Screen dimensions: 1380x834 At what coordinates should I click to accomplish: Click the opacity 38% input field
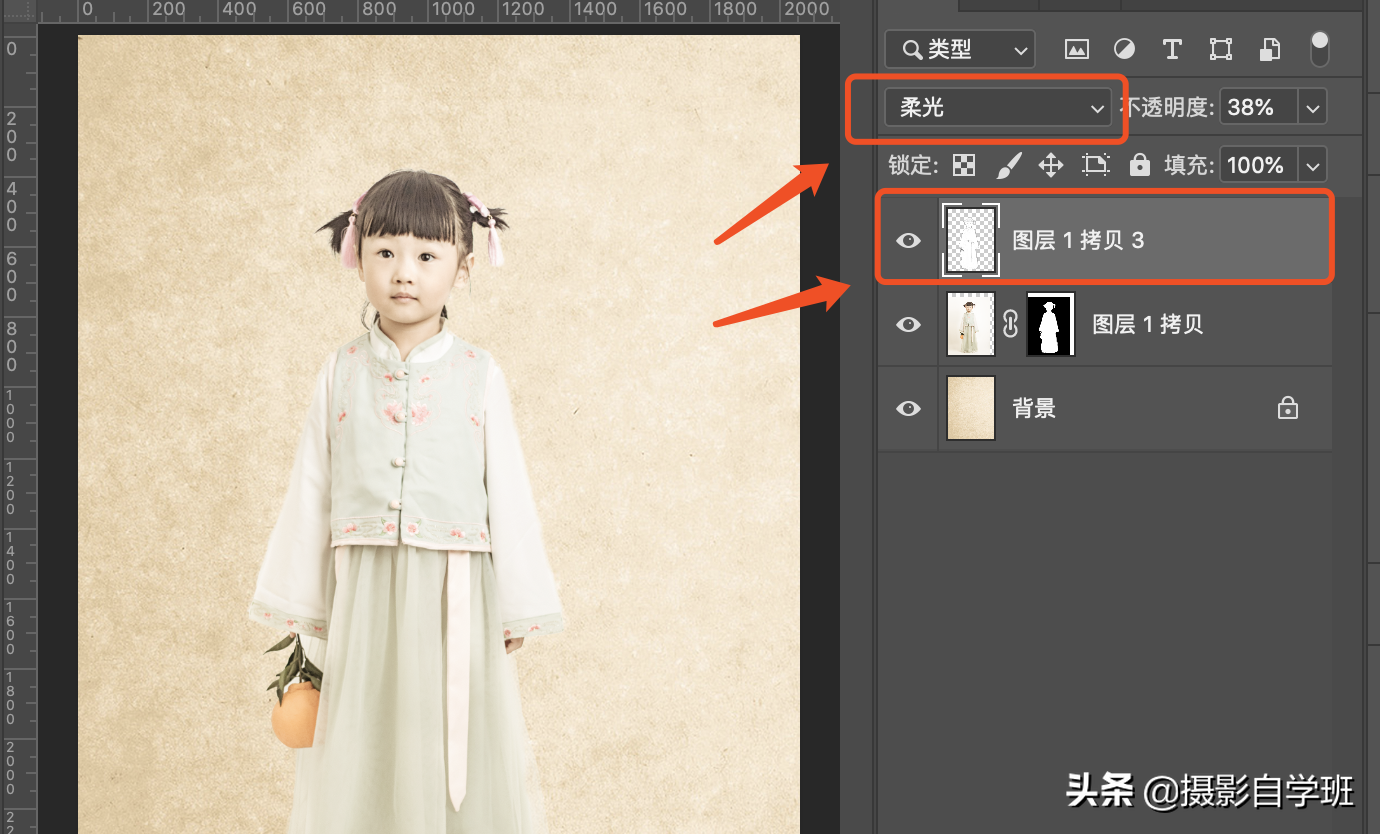1256,108
